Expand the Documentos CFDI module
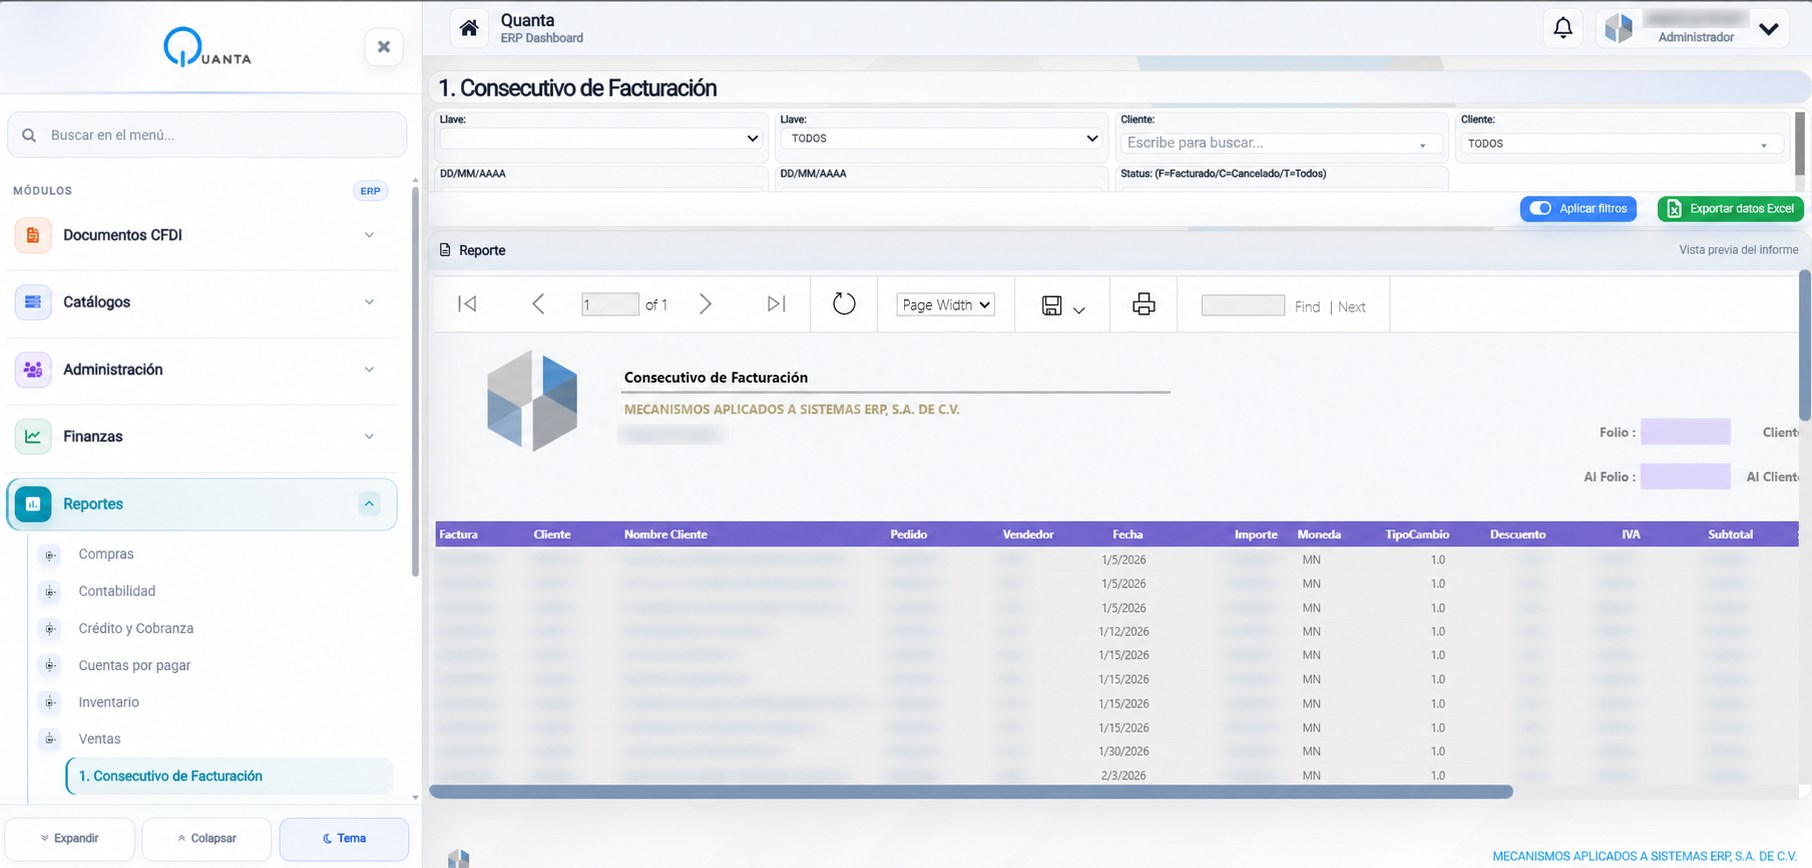This screenshot has height=868, width=1812. pos(369,235)
